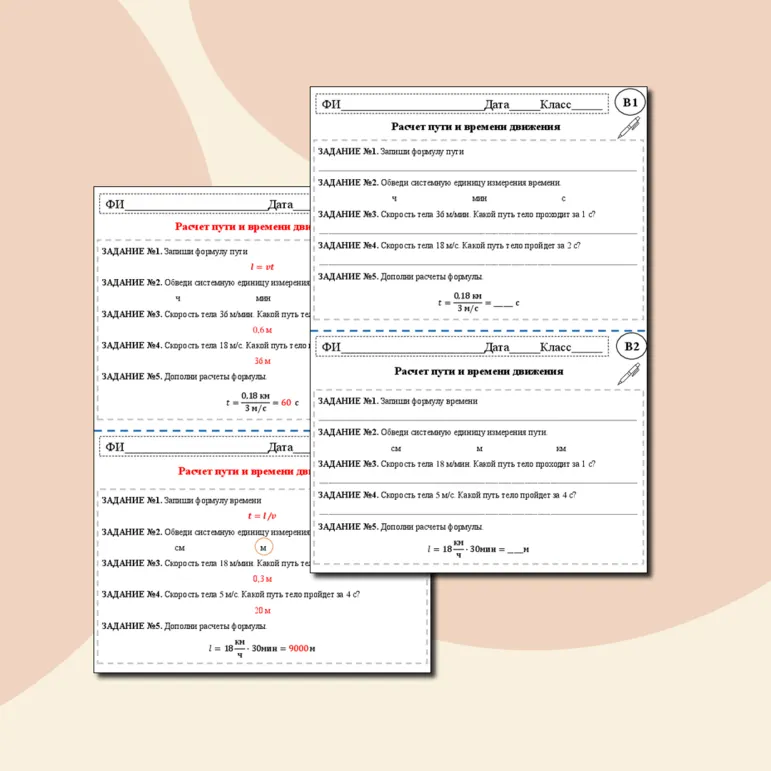This screenshot has width=771, height=771.
Task: Click unit 'см' on the answer-key sheet
Action: (x=179, y=548)
